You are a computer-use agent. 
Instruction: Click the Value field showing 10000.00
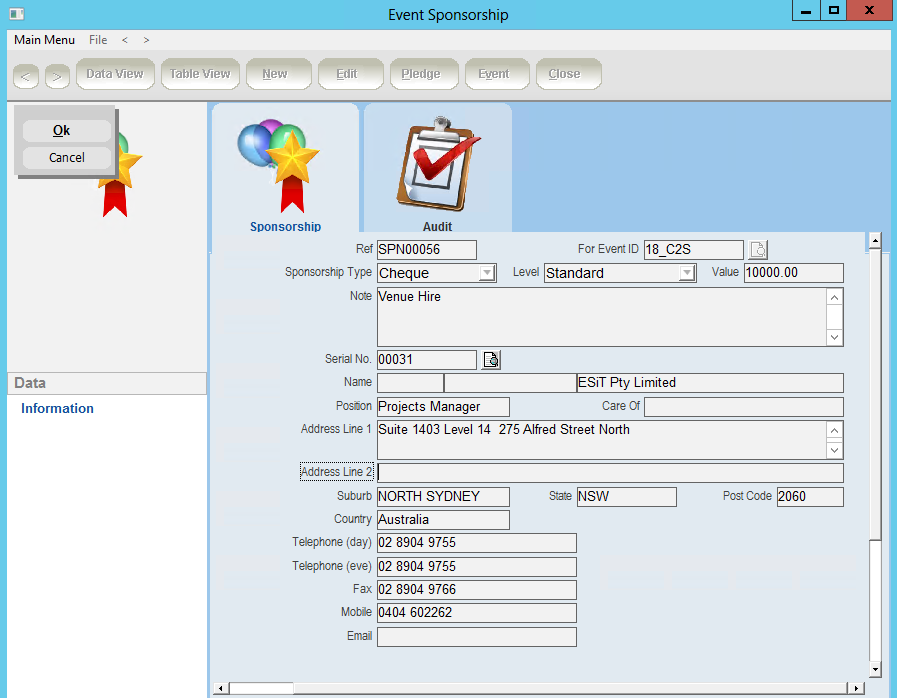tap(793, 273)
